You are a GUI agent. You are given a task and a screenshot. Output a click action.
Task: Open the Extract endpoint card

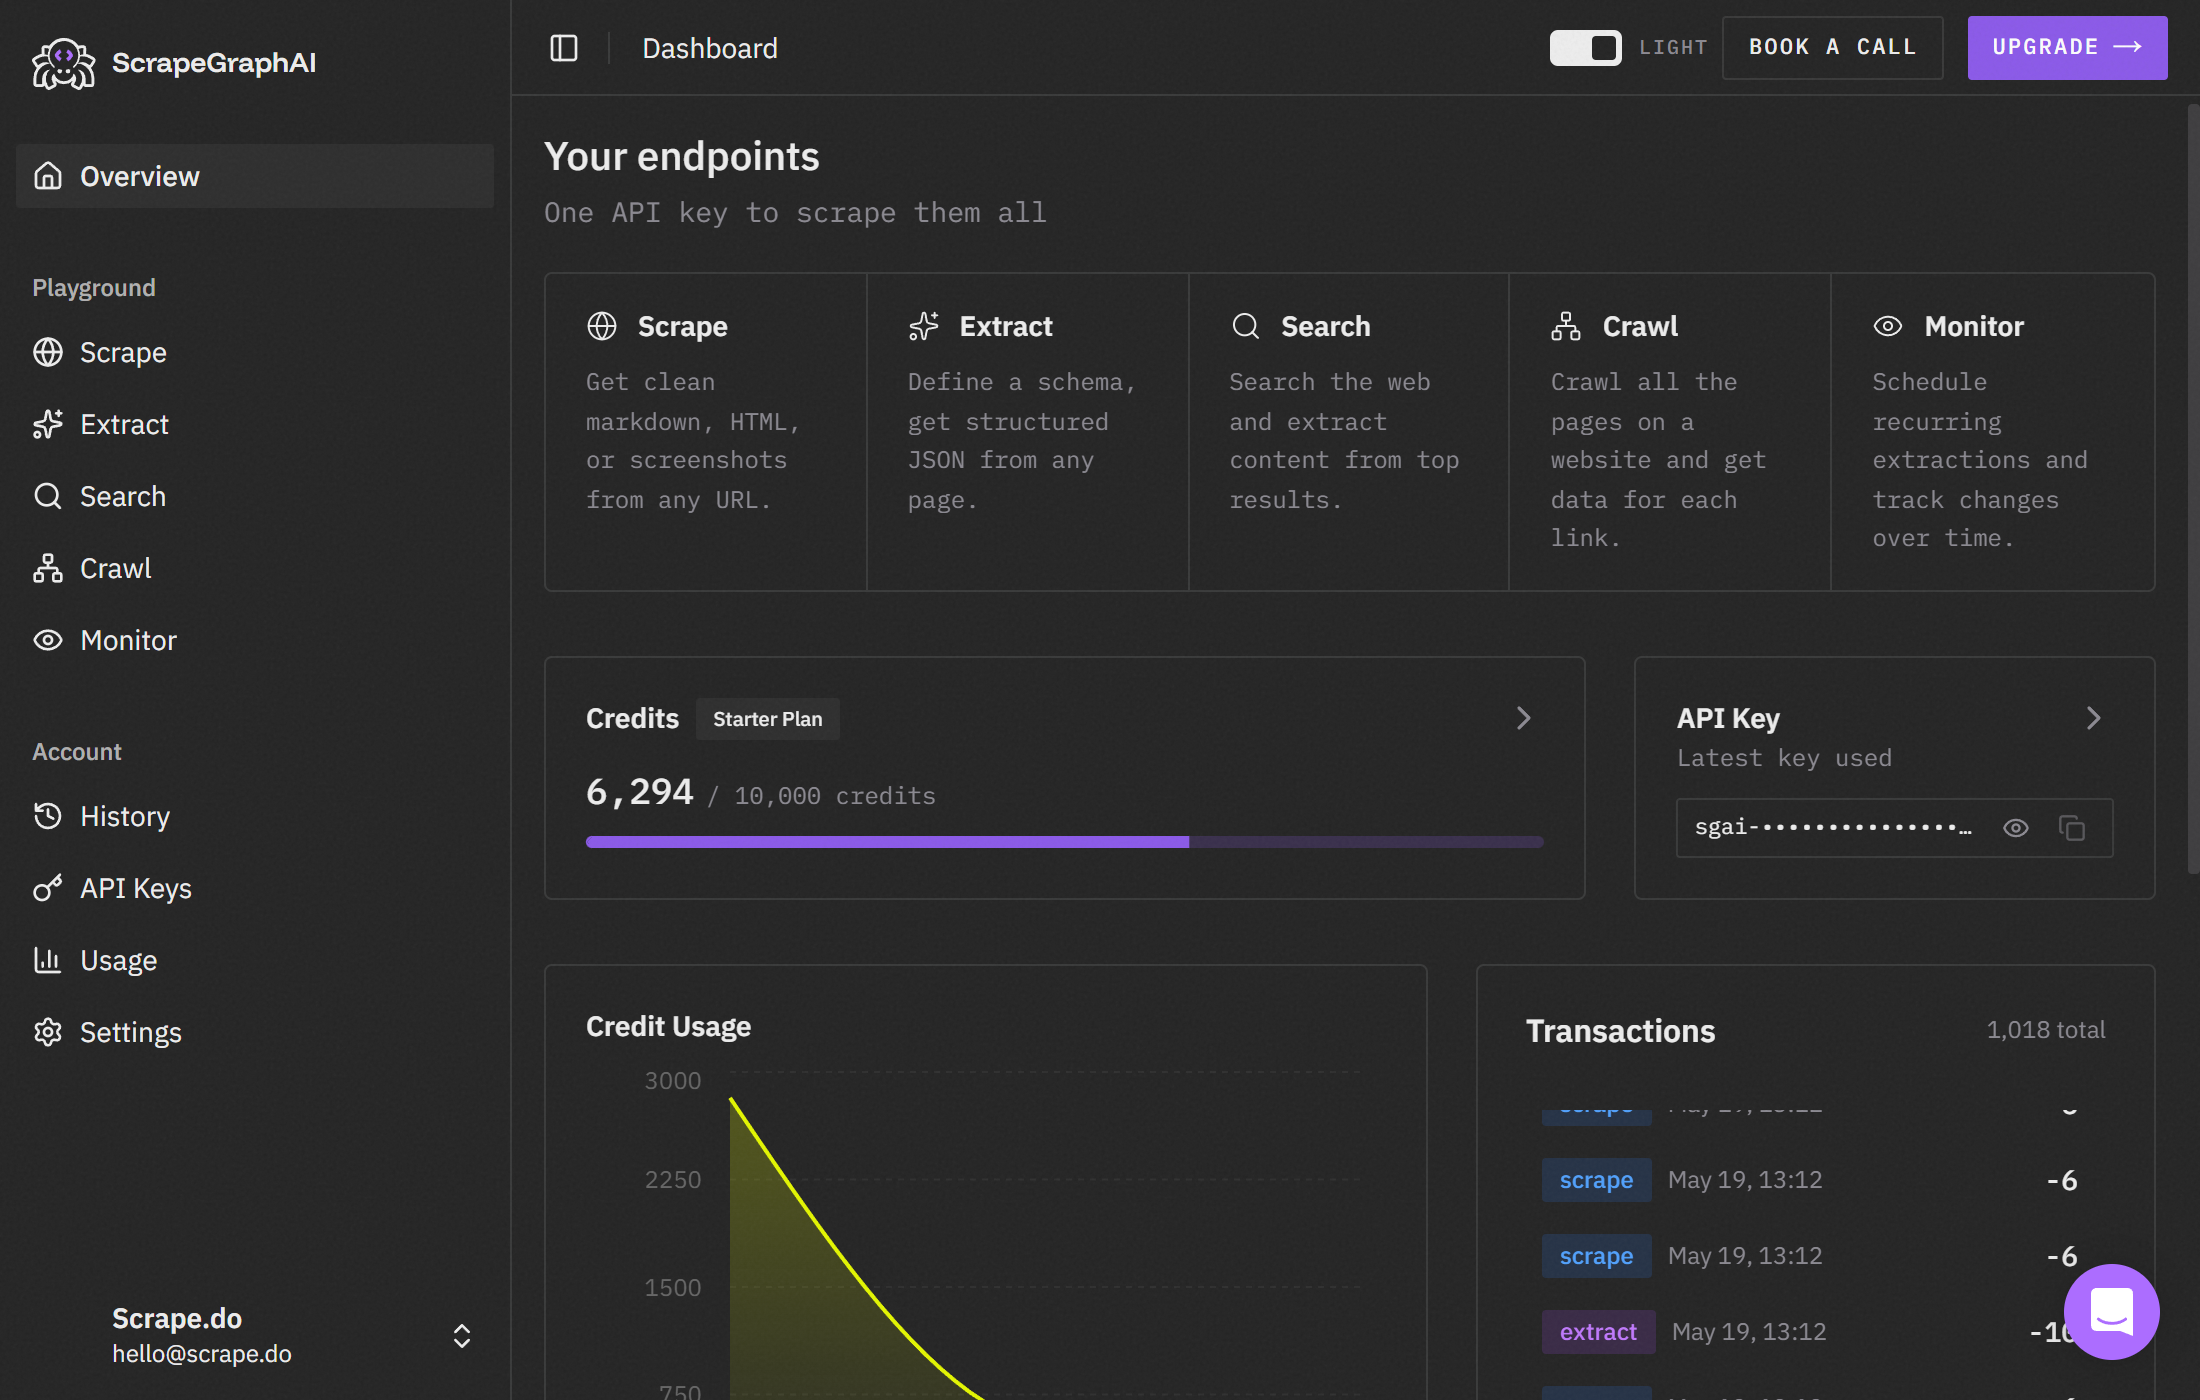tap(1028, 432)
